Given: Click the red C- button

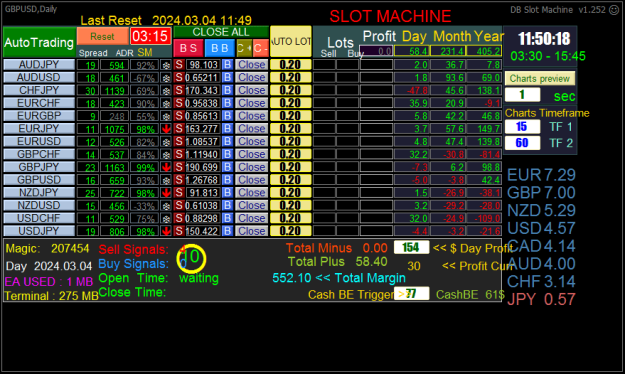Looking at the screenshot, I should 260,48.
